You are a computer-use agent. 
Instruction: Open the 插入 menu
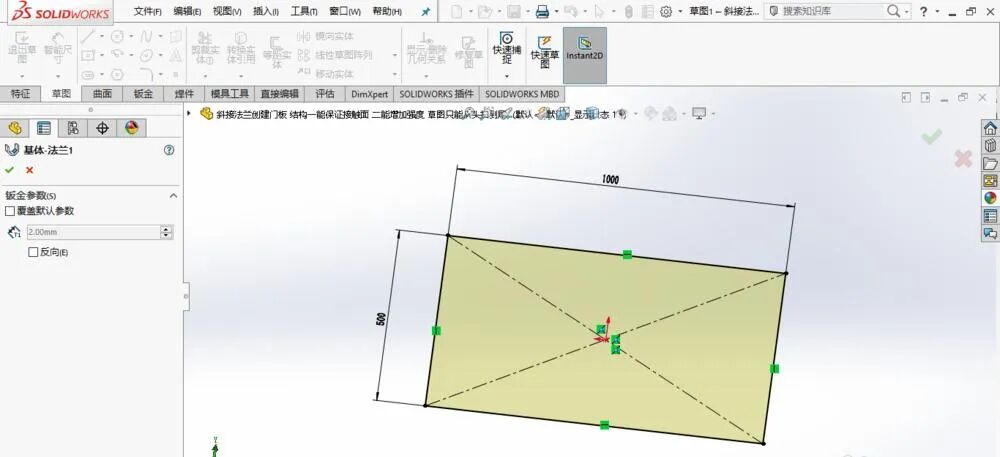click(265, 11)
